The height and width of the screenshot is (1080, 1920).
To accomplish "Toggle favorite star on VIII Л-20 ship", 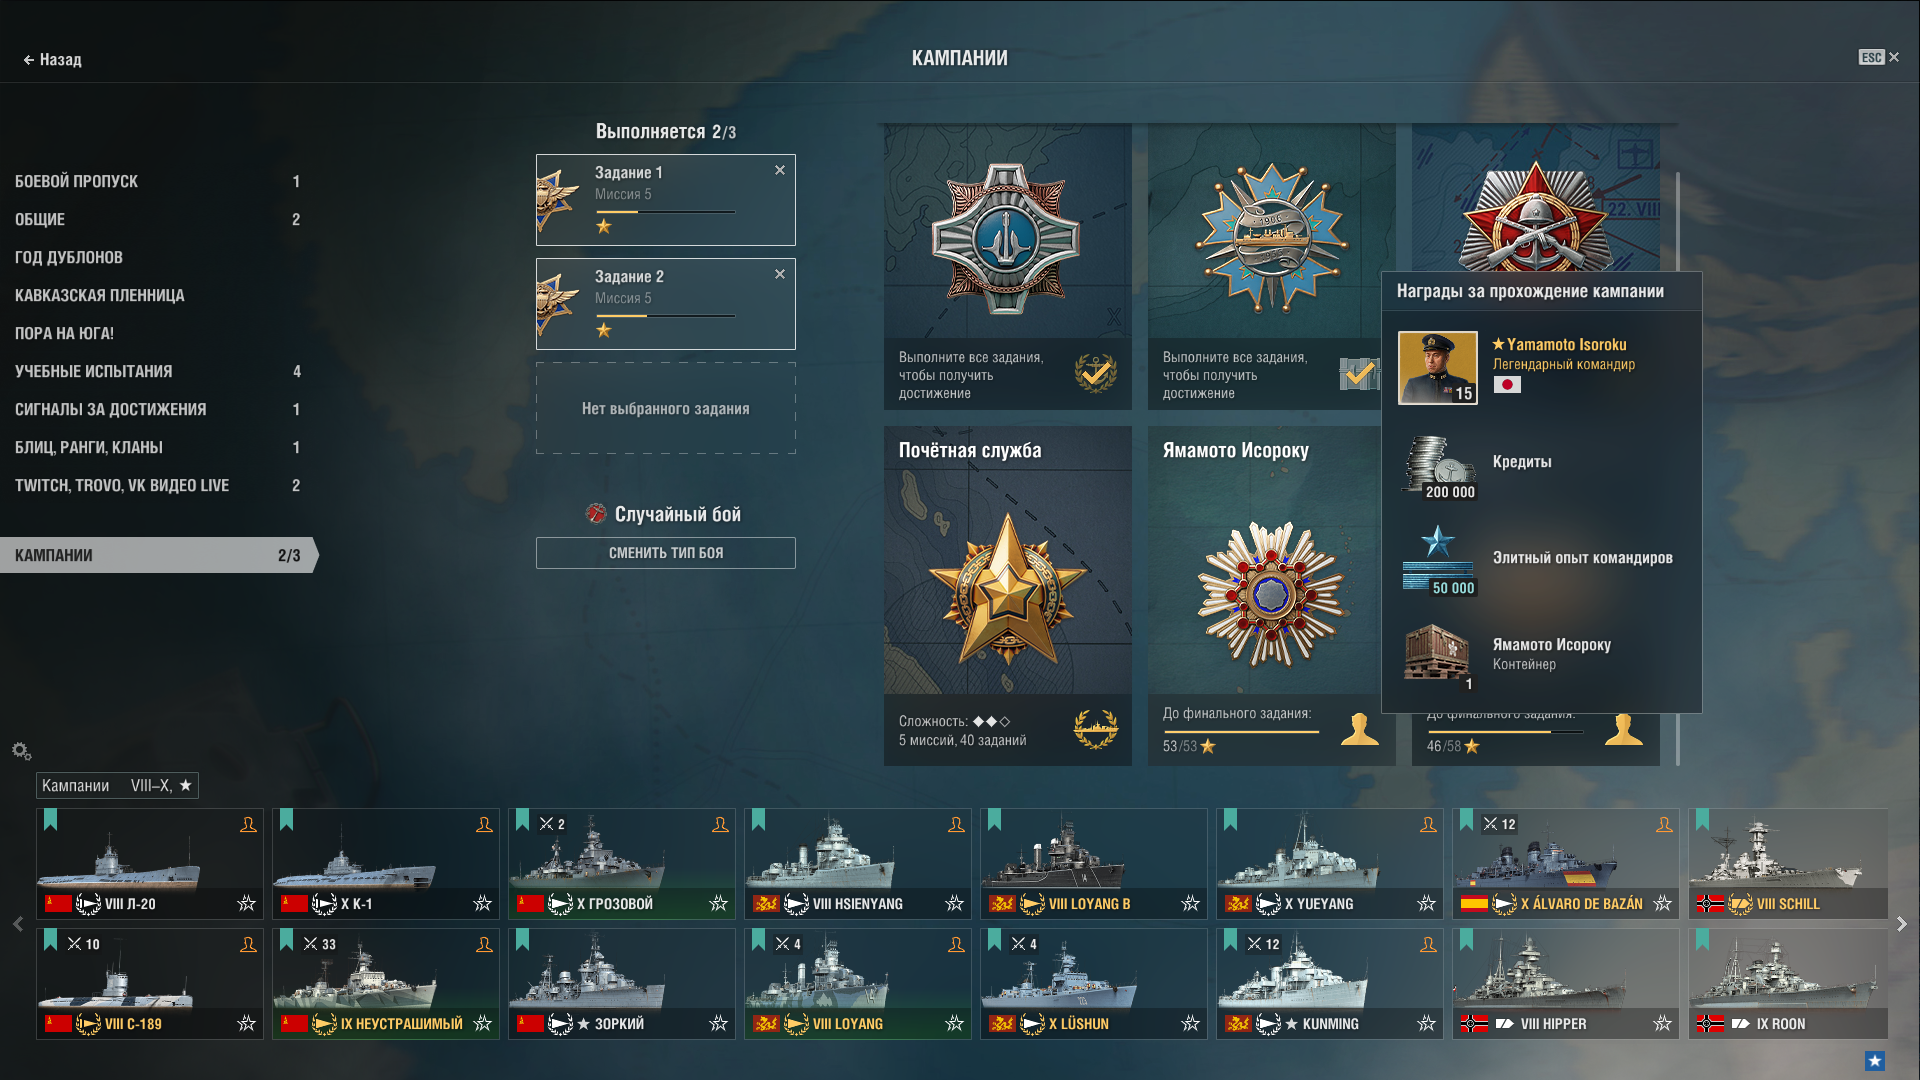I will (246, 904).
